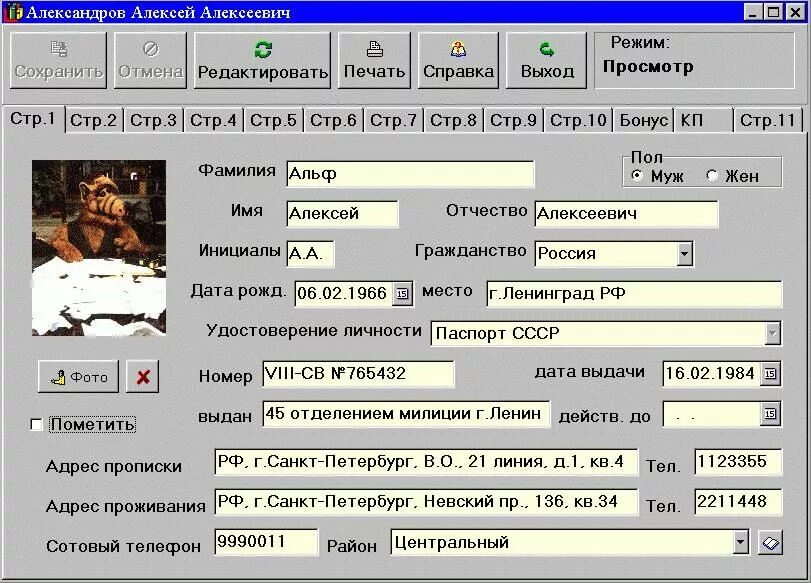Open the calendar for действ. до field
Image resolution: width=811 pixels, height=583 pixels.
(770, 413)
